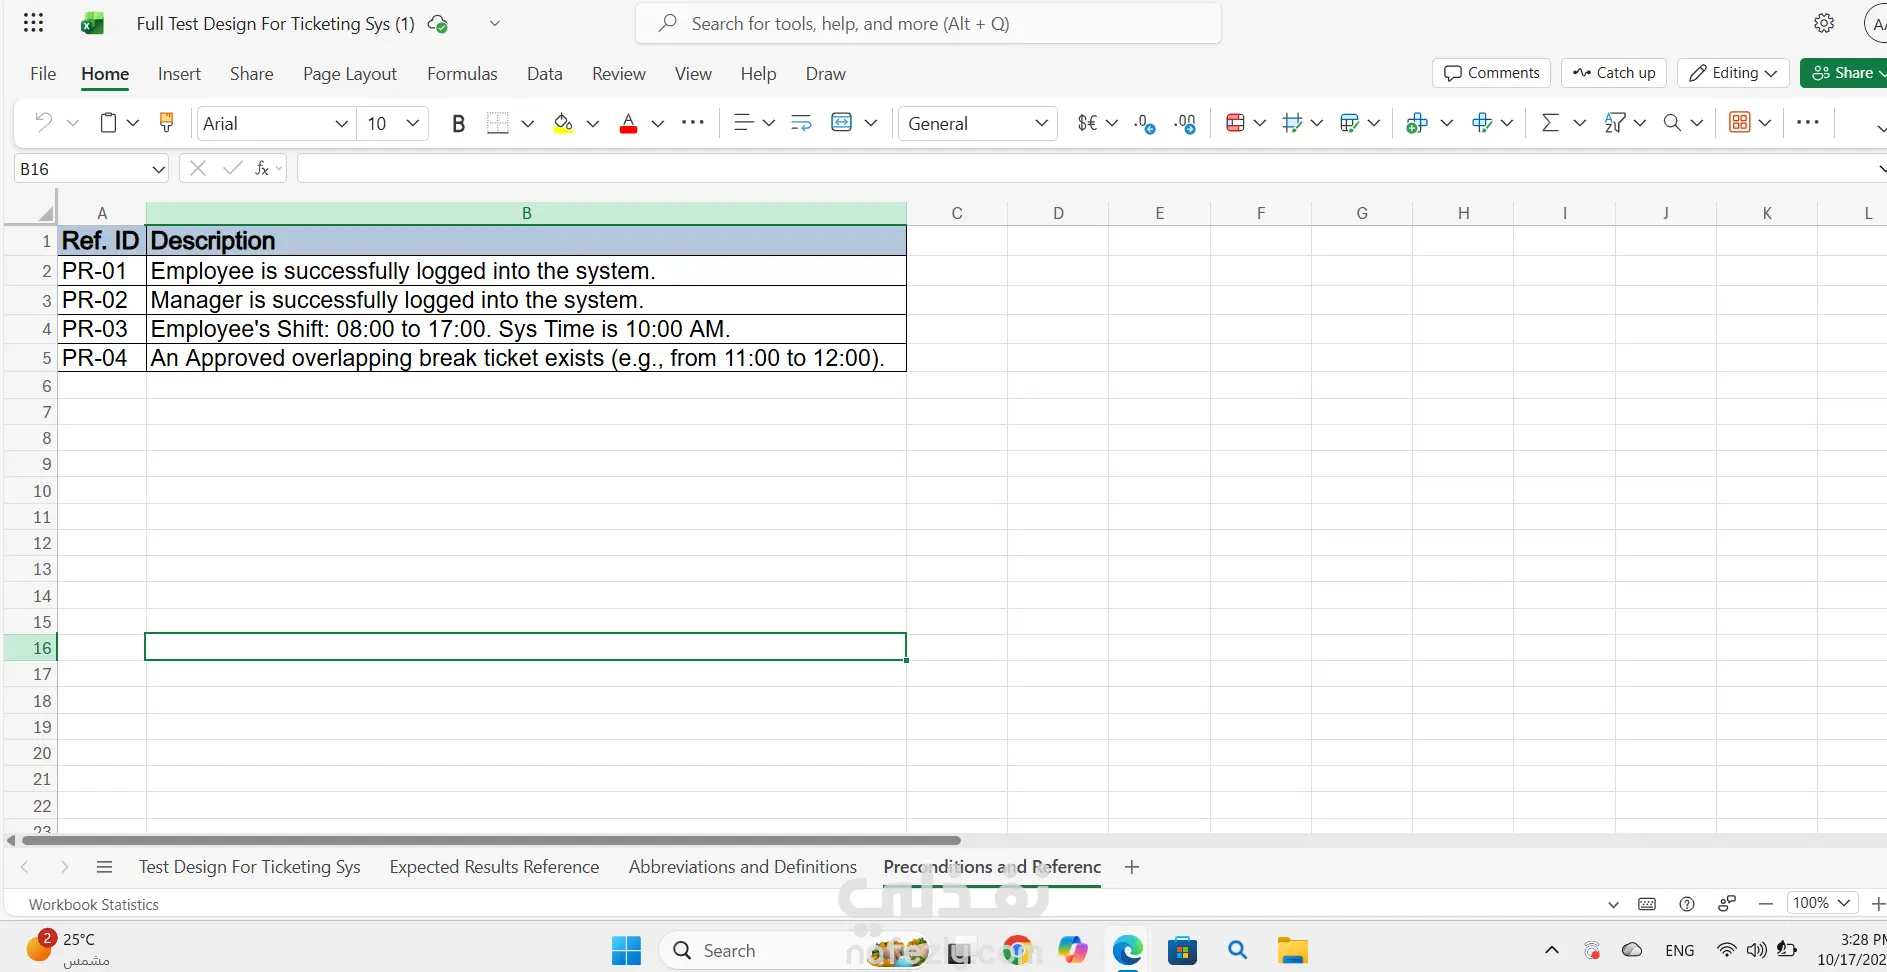Open Microsoft Edge from taskbar

pos(1127,950)
